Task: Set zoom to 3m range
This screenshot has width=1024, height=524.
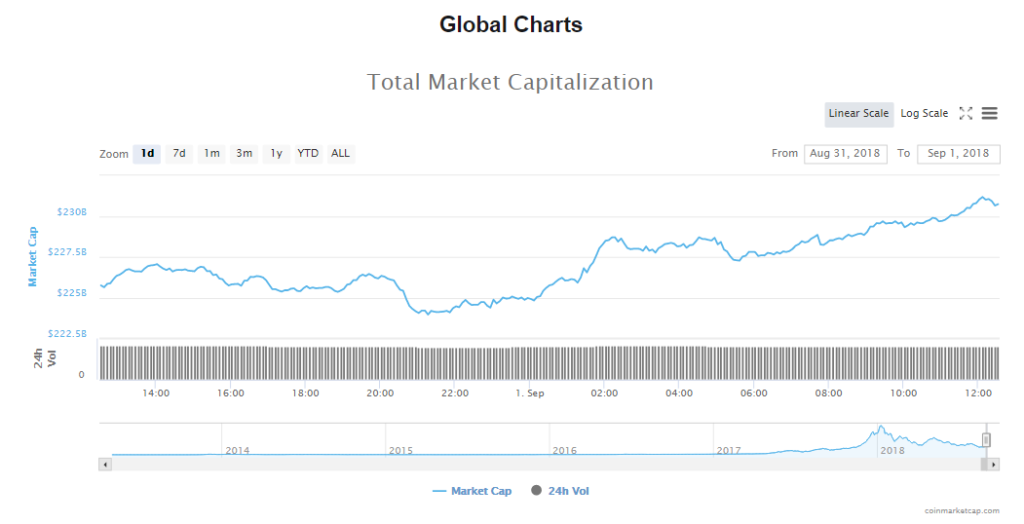Action: 244,154
